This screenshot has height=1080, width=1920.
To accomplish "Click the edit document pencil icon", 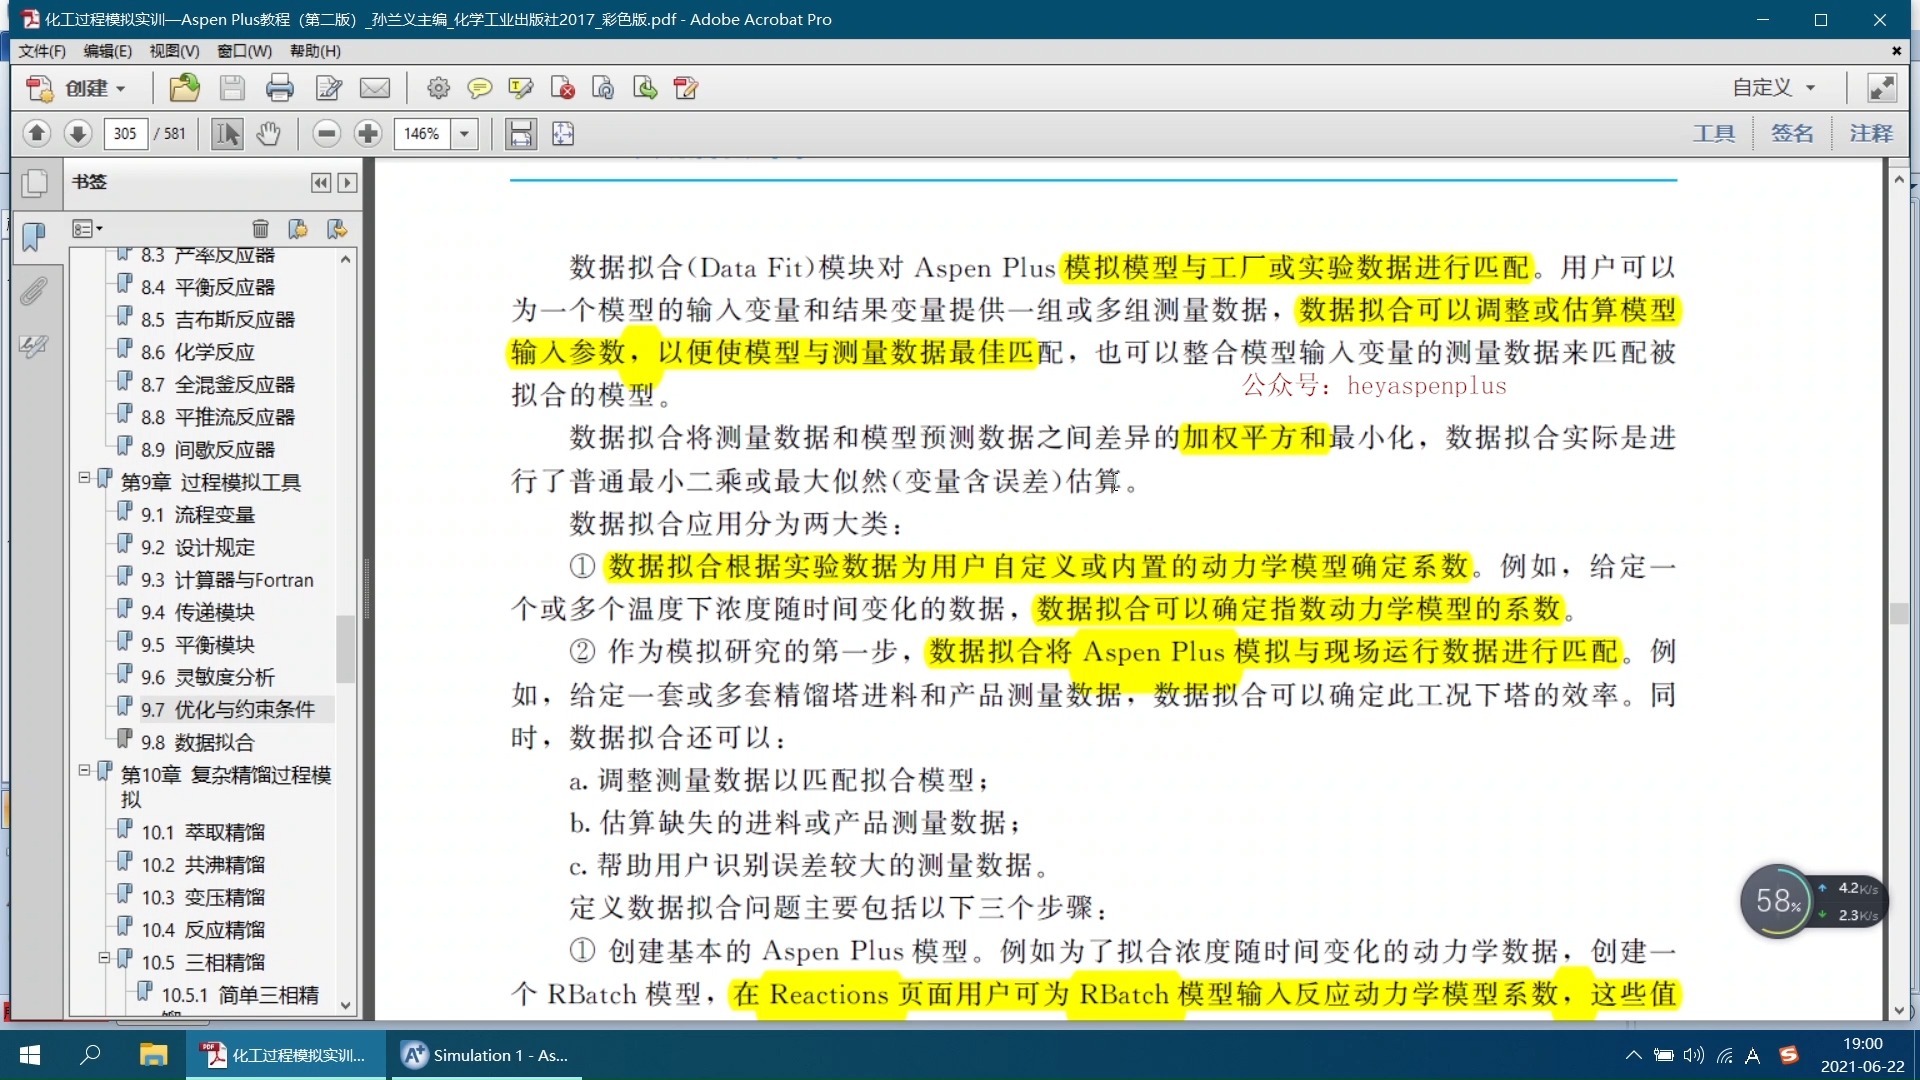I will tap(328, 88).
